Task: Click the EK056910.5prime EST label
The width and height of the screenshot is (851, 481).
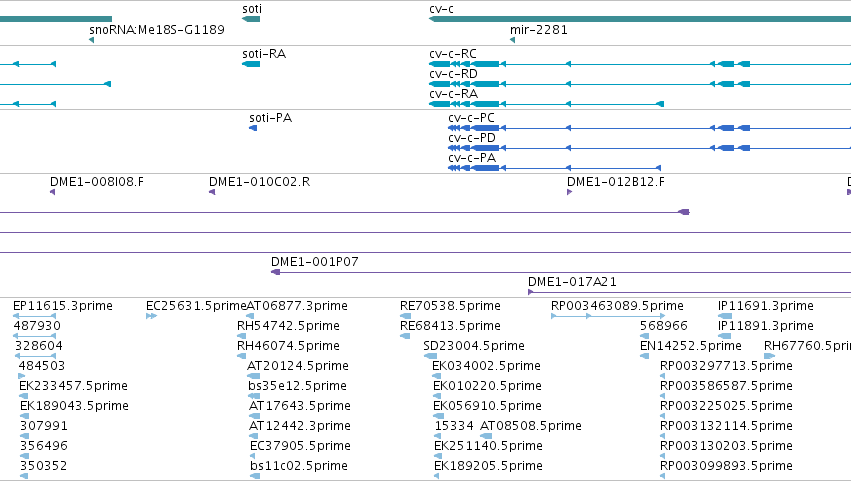Action: (x=487, y=406)
